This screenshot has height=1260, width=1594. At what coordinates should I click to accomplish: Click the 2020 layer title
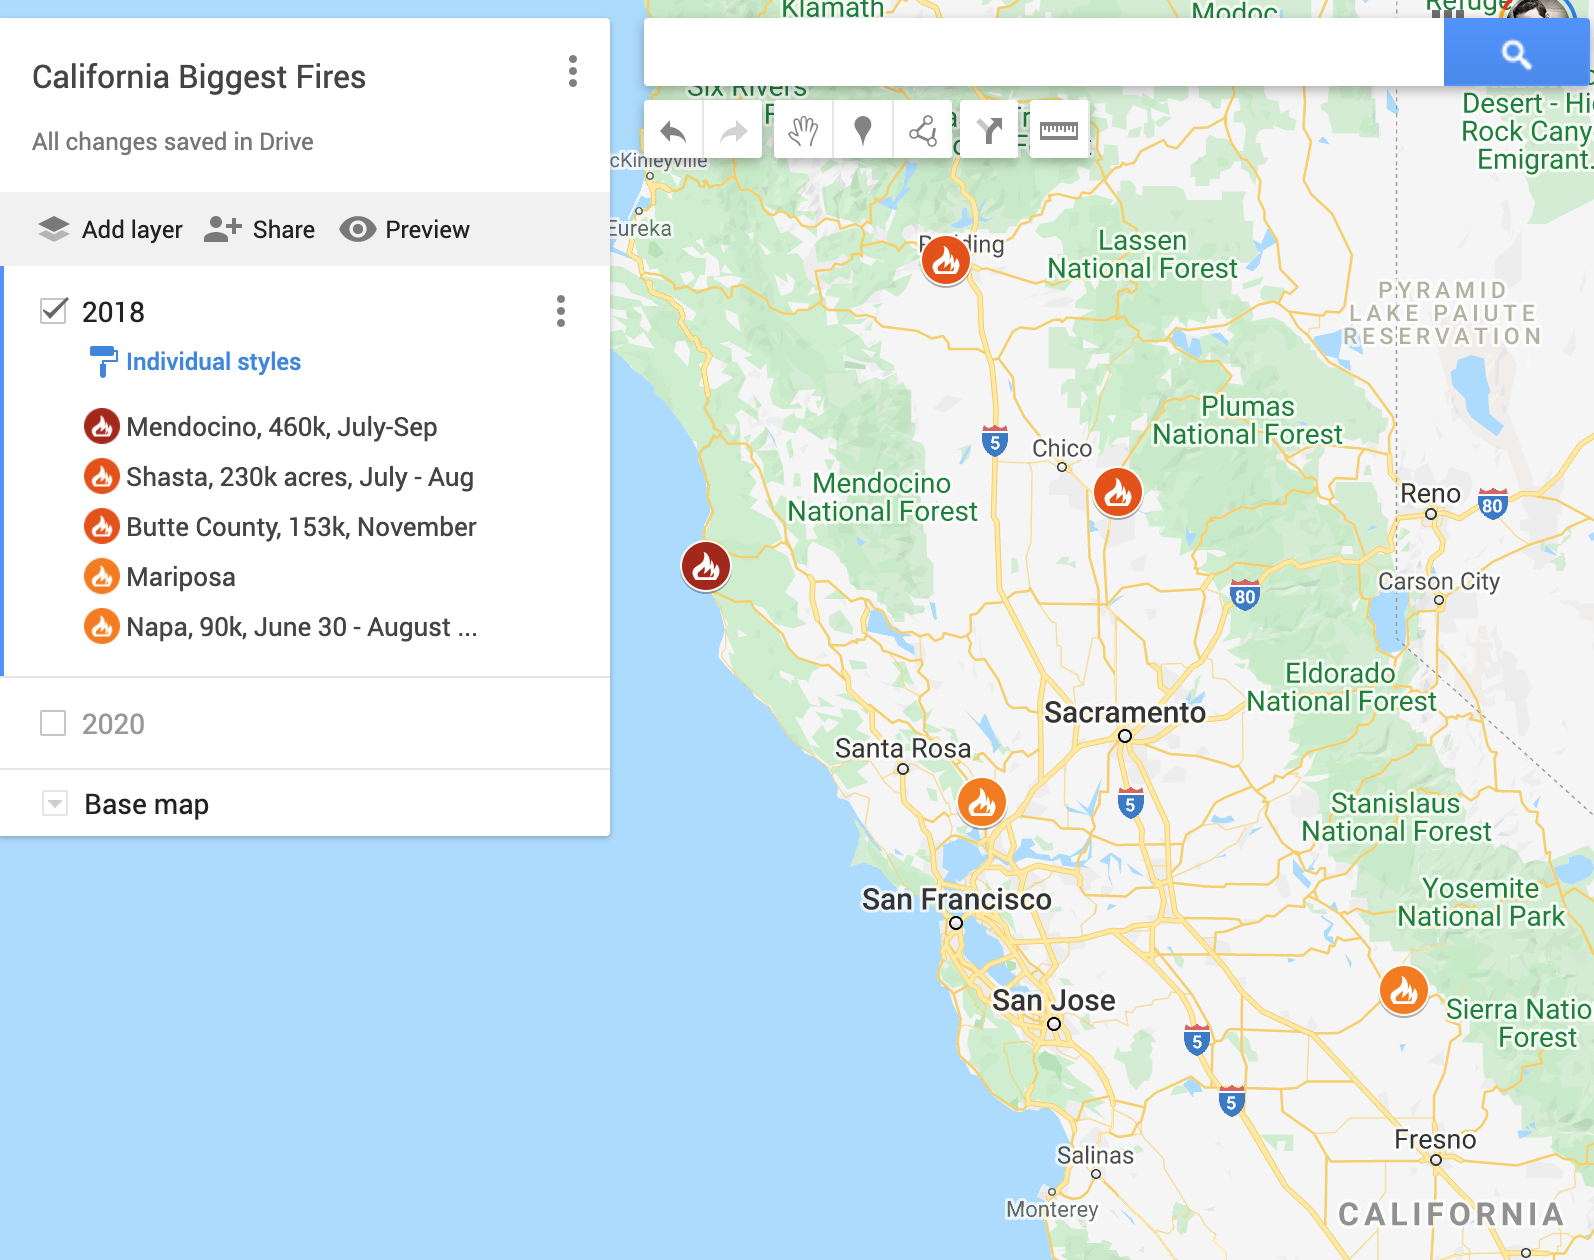click(x=113, y=724)
